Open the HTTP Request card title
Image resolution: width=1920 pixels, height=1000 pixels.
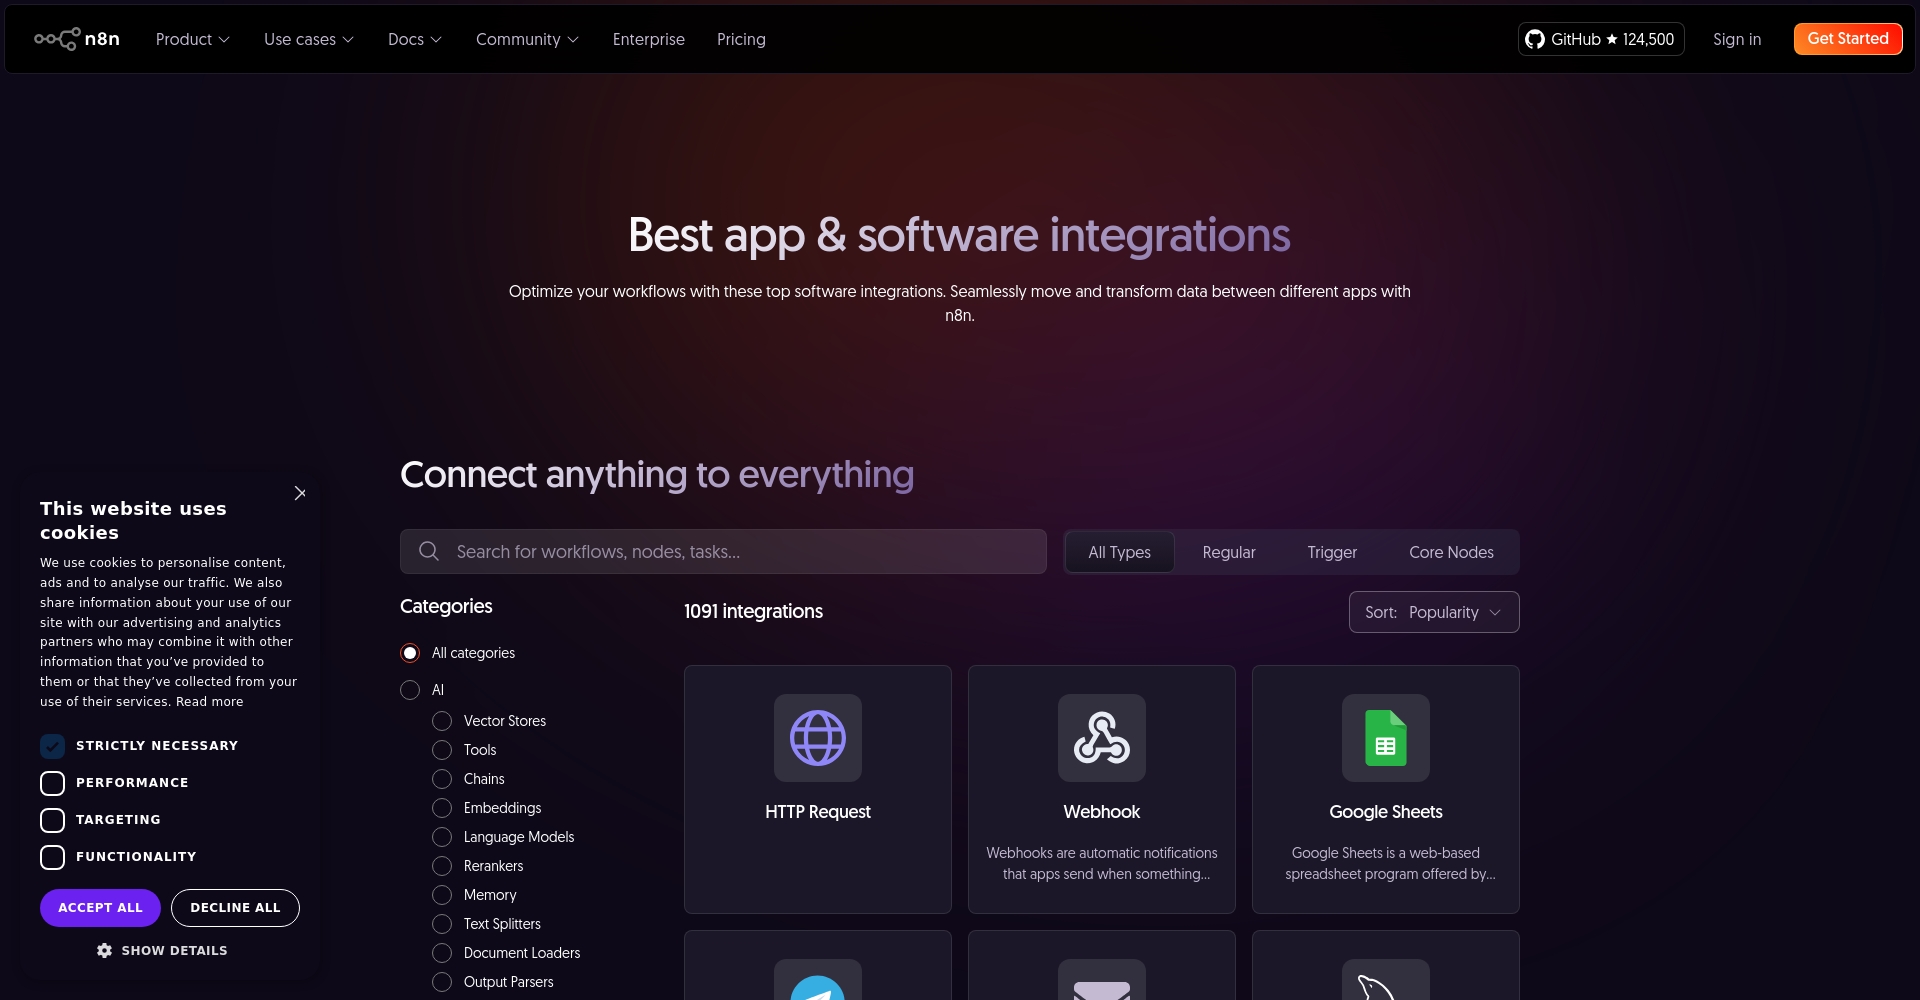coord(818,812)
